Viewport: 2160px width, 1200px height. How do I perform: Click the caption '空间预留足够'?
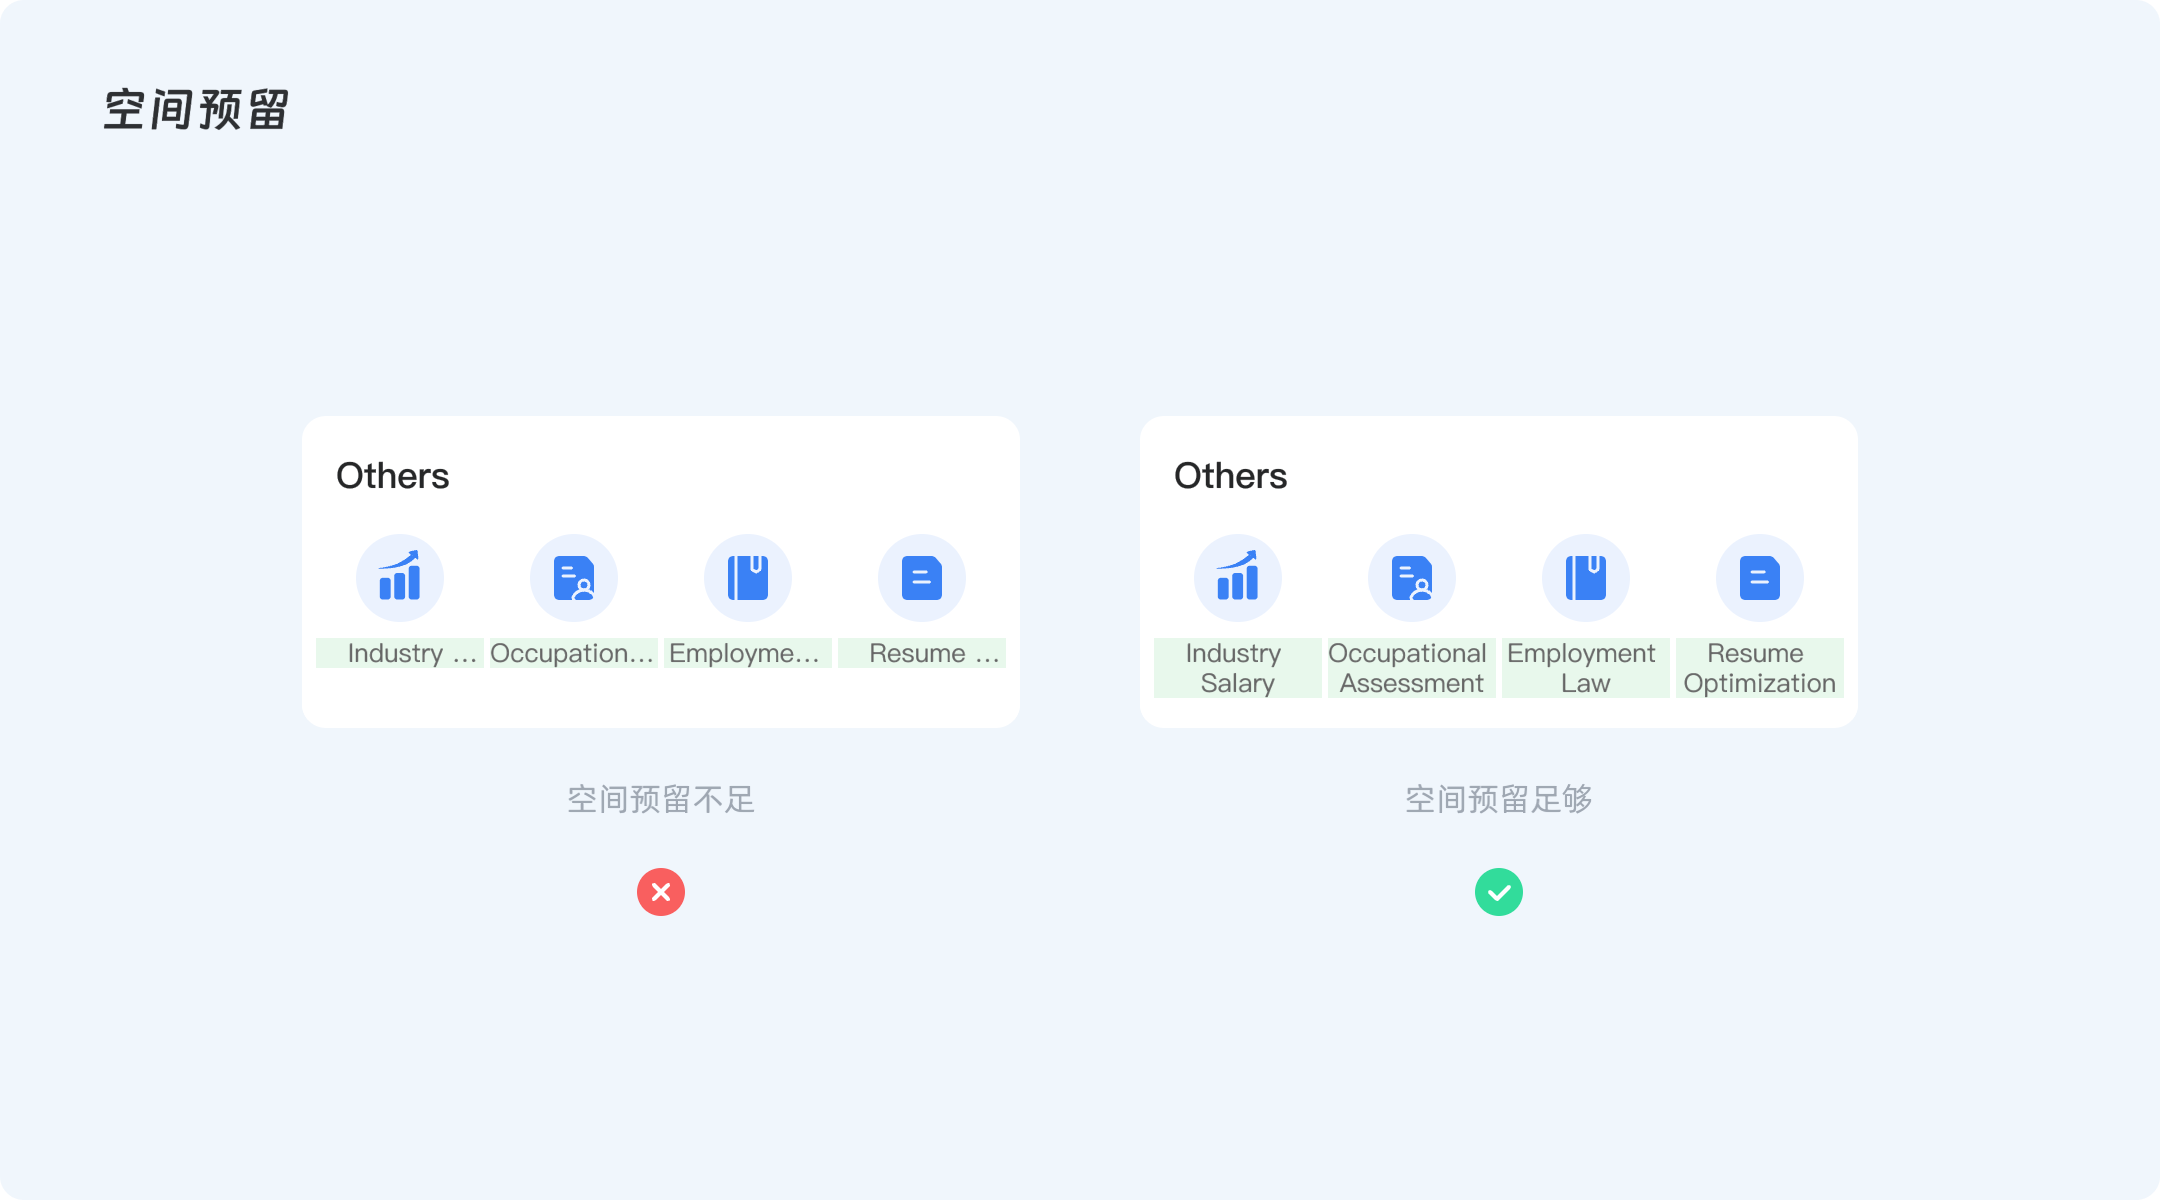[x=1499, y=799]
